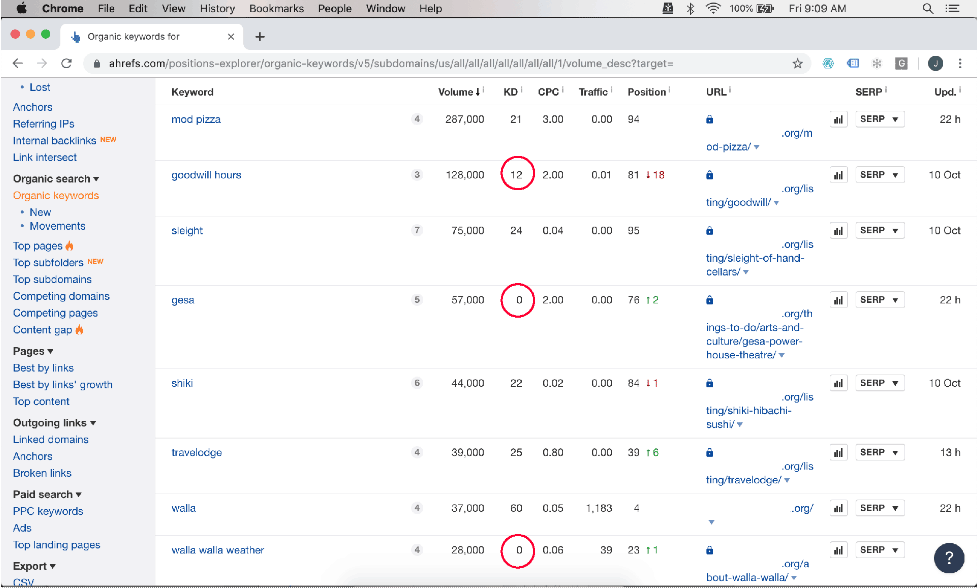Click the snowflake extension icon in the toolbar

[876, 63]
